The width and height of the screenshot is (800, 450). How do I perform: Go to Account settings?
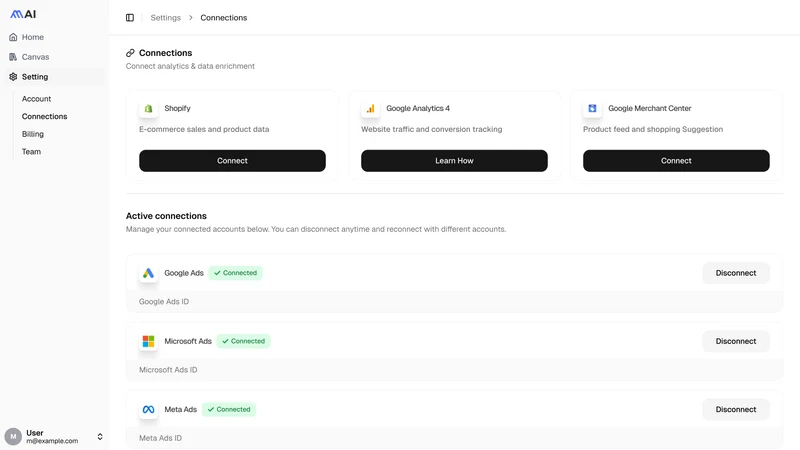[x=36, y=99]
